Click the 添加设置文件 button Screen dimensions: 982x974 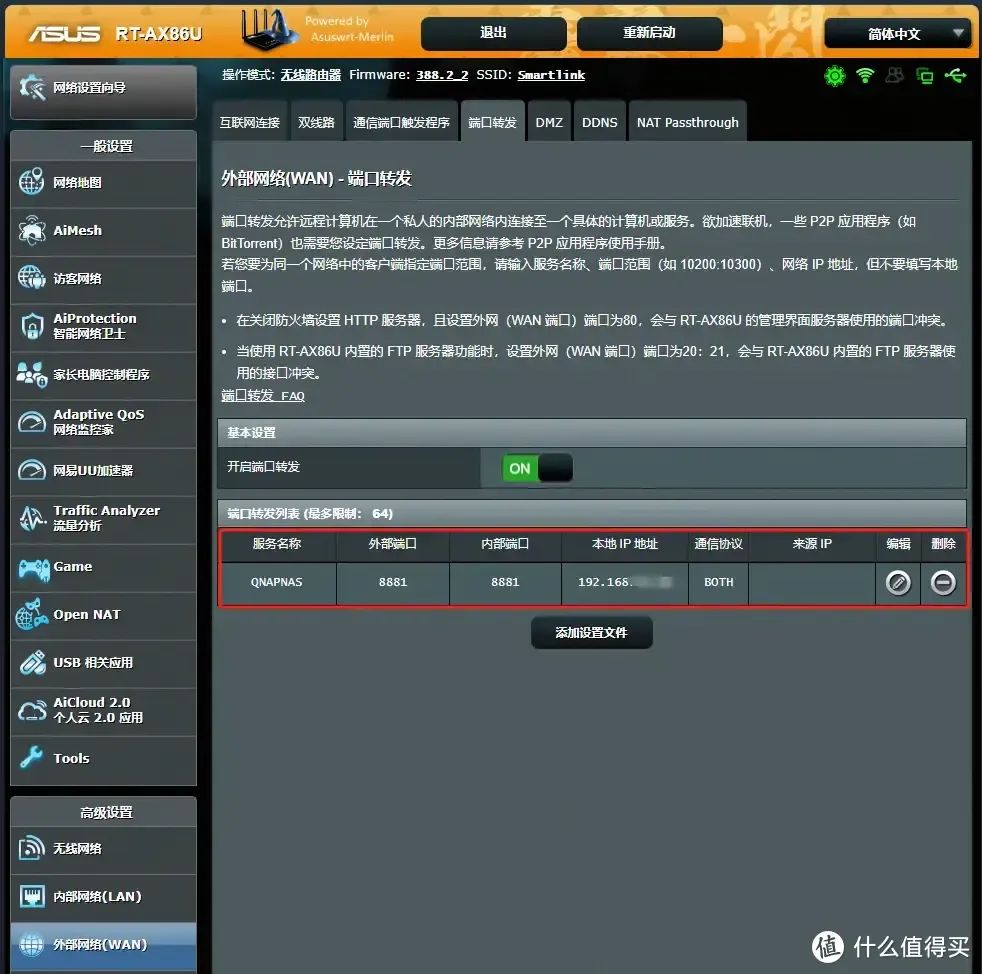point(591,632)
